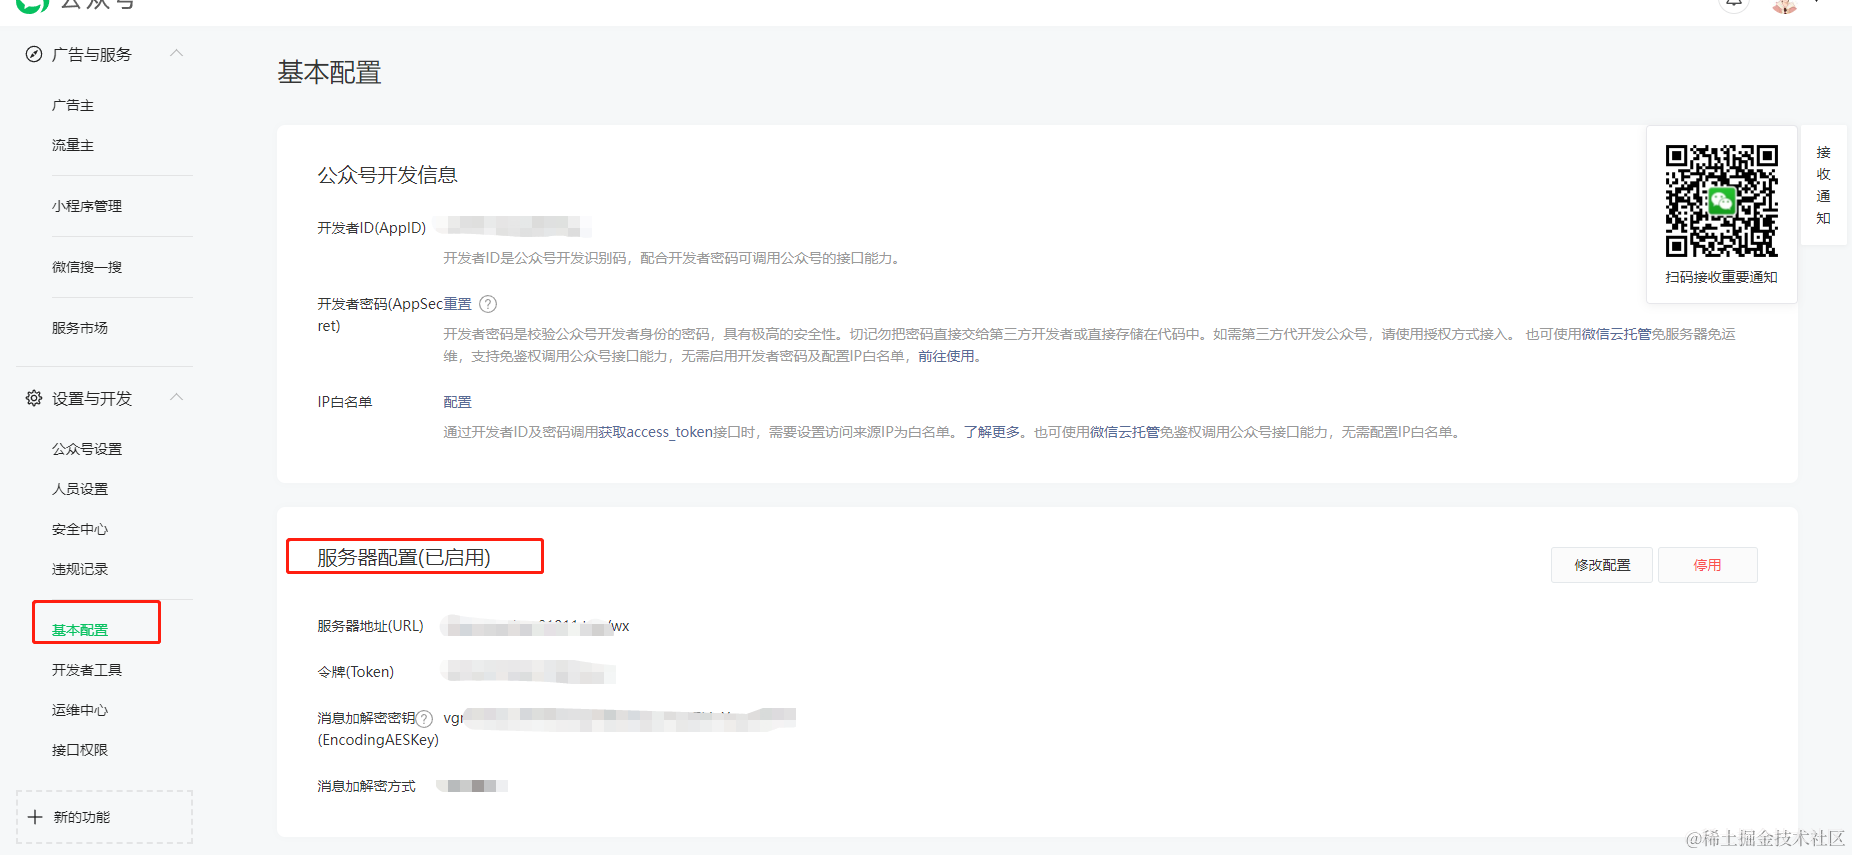Viewport: 1852px width, 855px height.
Task: Open the 了解更多 link
Action: coord(992,432)
